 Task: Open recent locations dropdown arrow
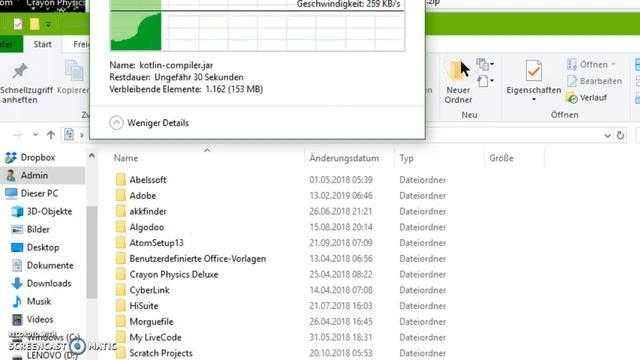(35, 135)
